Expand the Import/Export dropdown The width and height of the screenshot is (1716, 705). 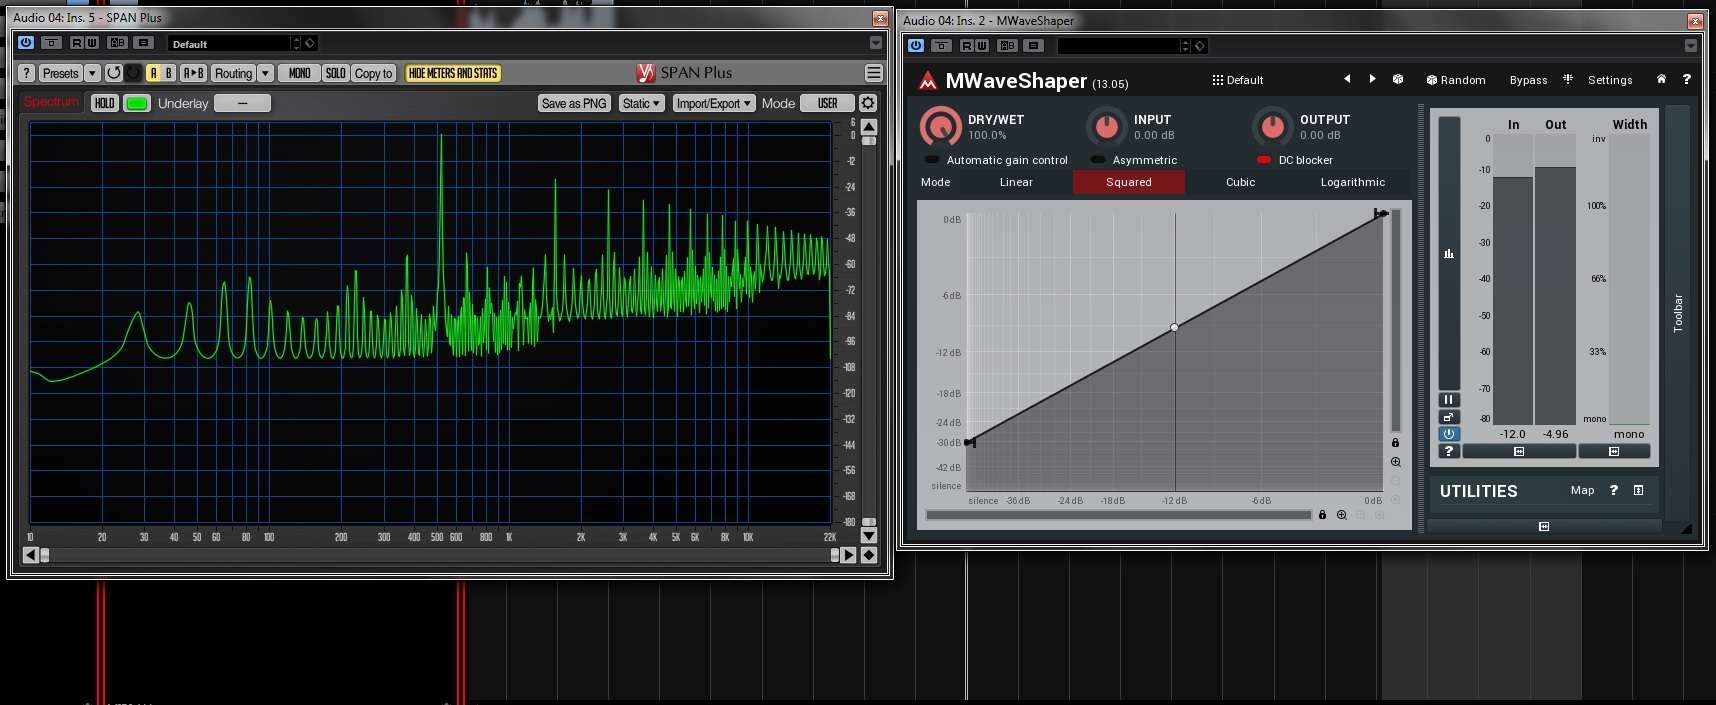coord(713,103)
